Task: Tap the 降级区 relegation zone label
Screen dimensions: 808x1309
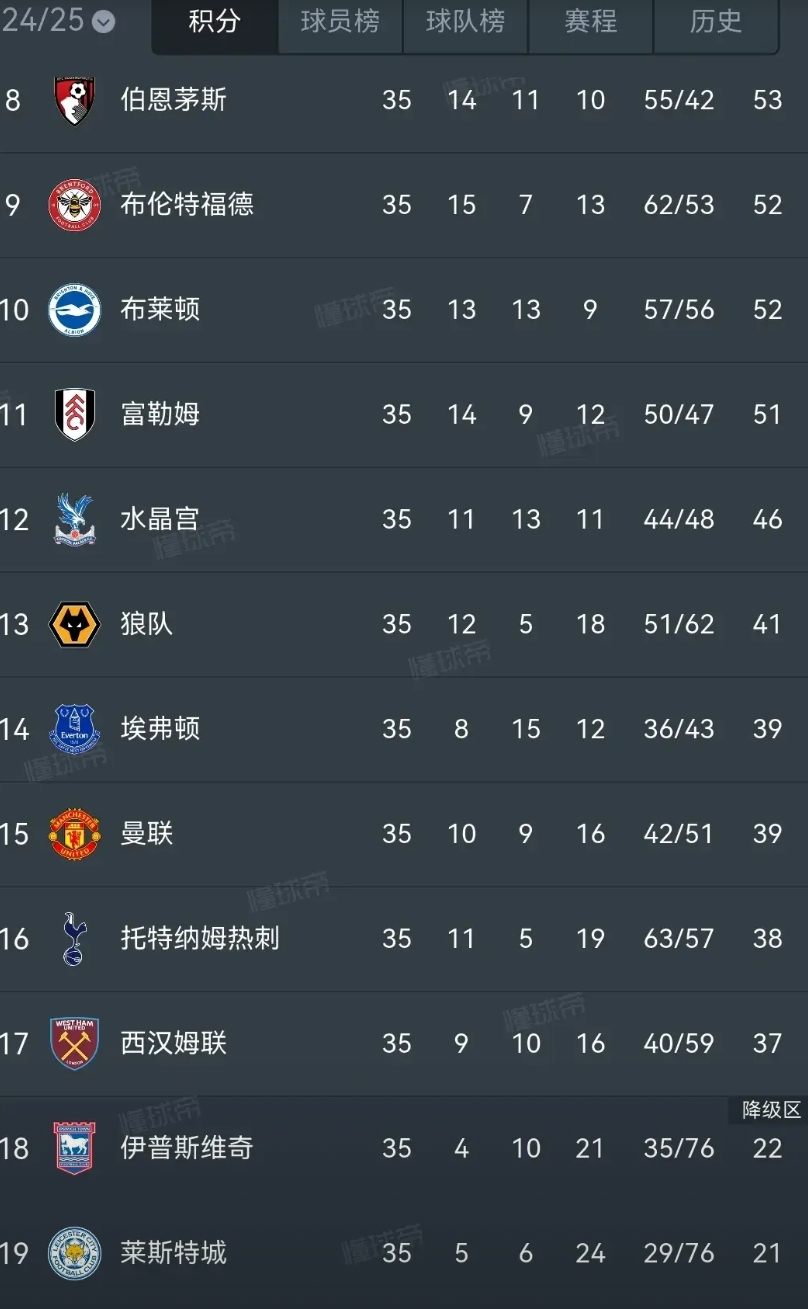Action: 771,1109
